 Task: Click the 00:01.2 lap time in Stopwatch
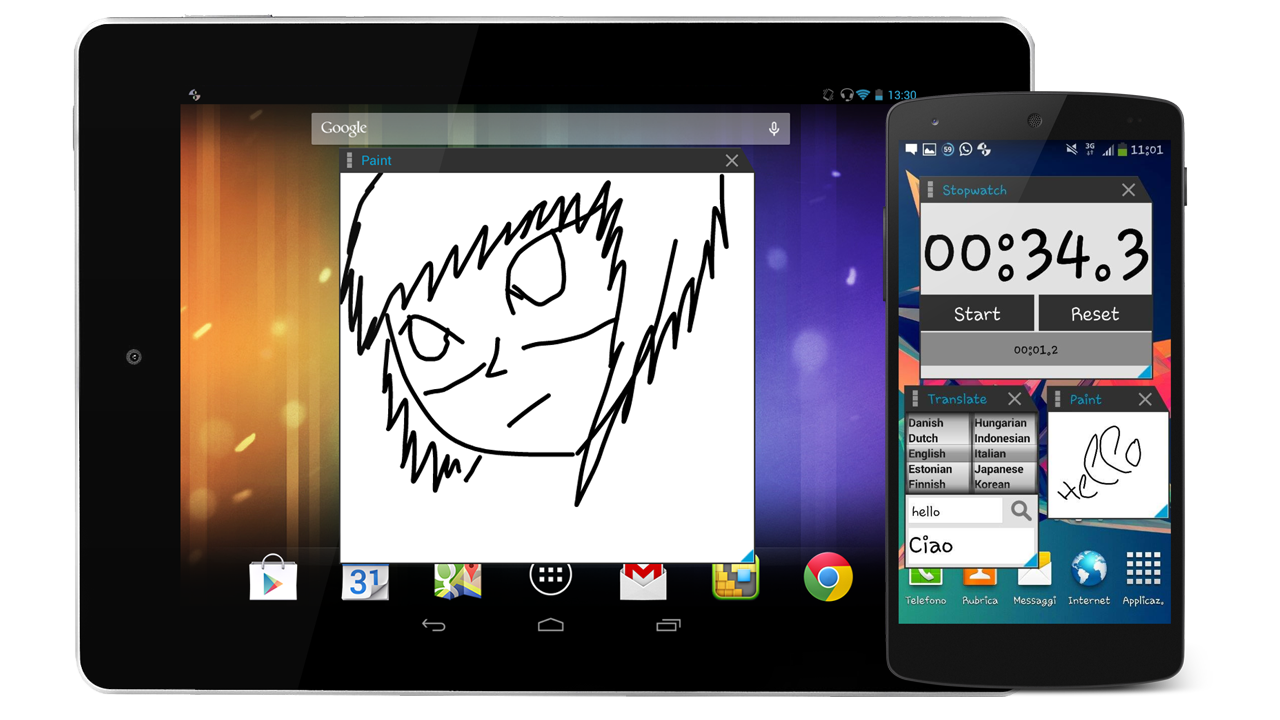coord(1036,350)
